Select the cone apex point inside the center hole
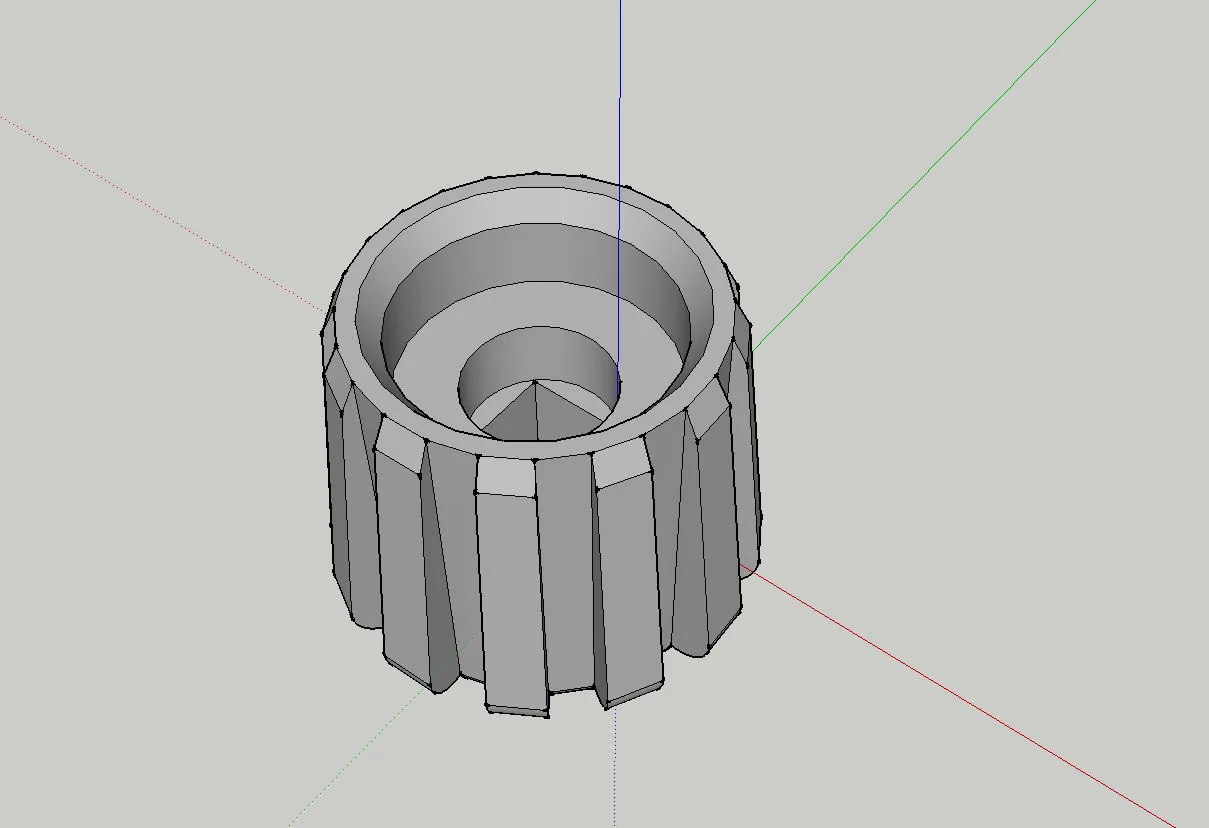 [535, 381]
